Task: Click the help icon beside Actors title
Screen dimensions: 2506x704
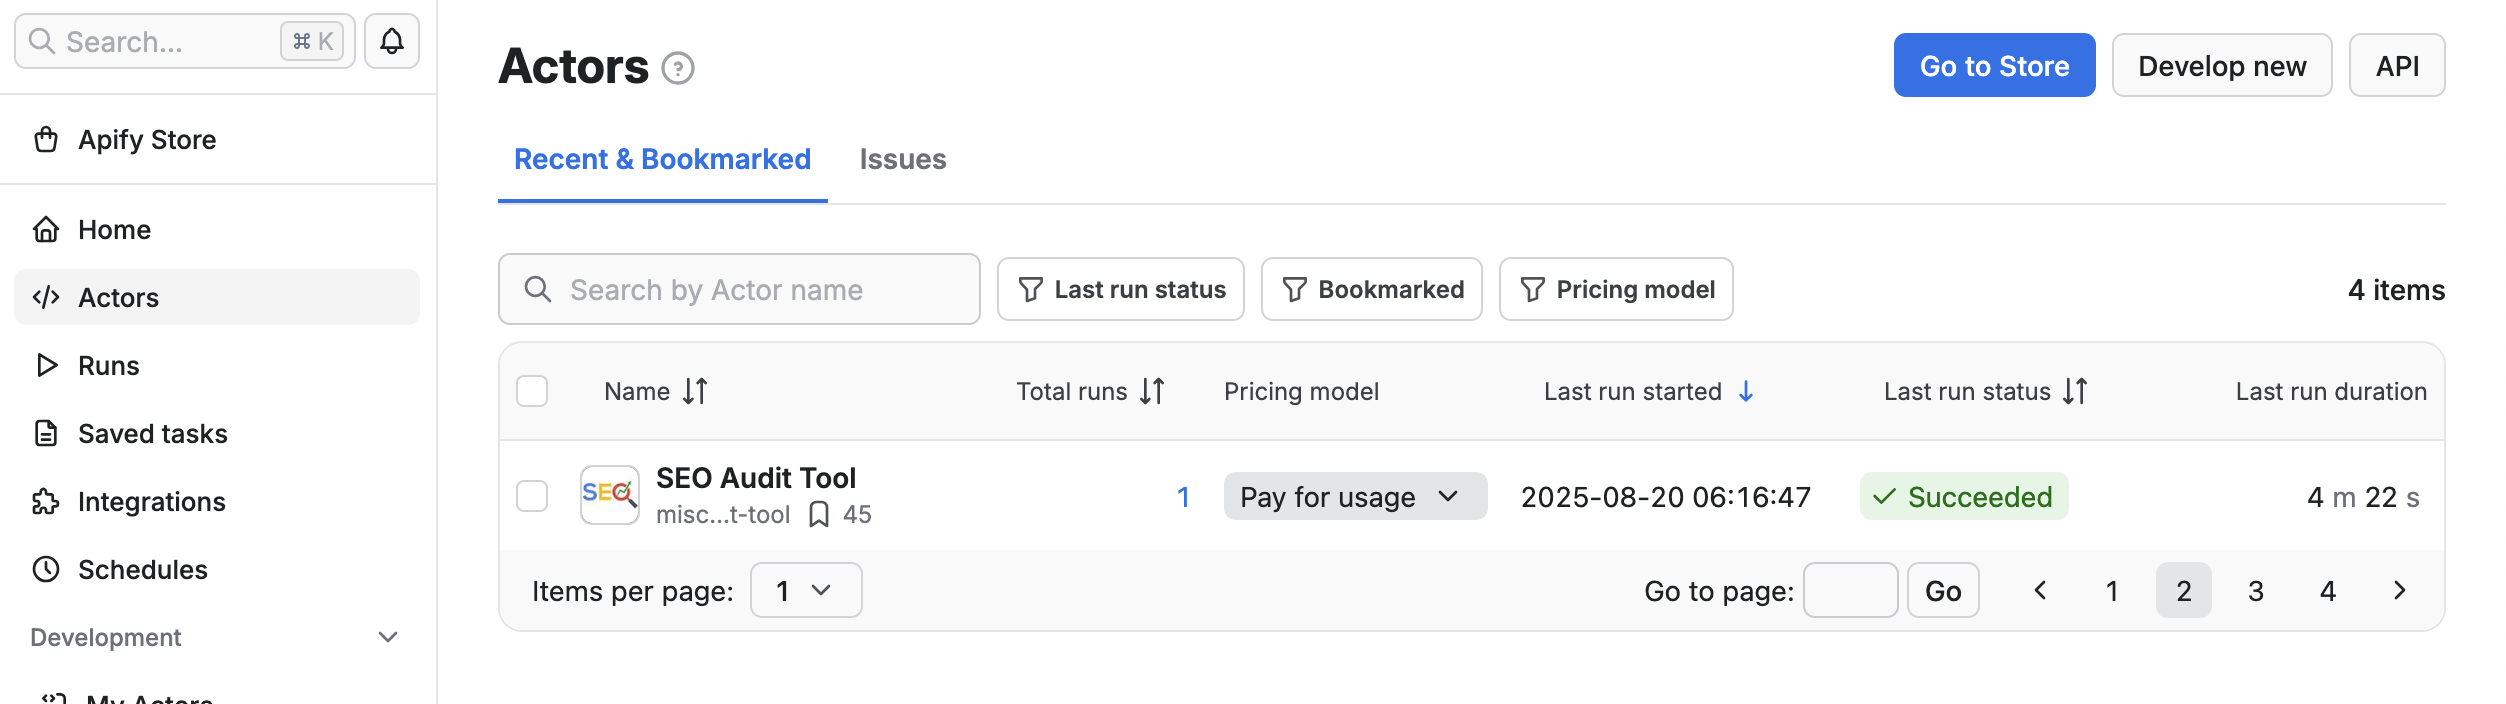Action: pyautogui.click(x=678, y=68)
